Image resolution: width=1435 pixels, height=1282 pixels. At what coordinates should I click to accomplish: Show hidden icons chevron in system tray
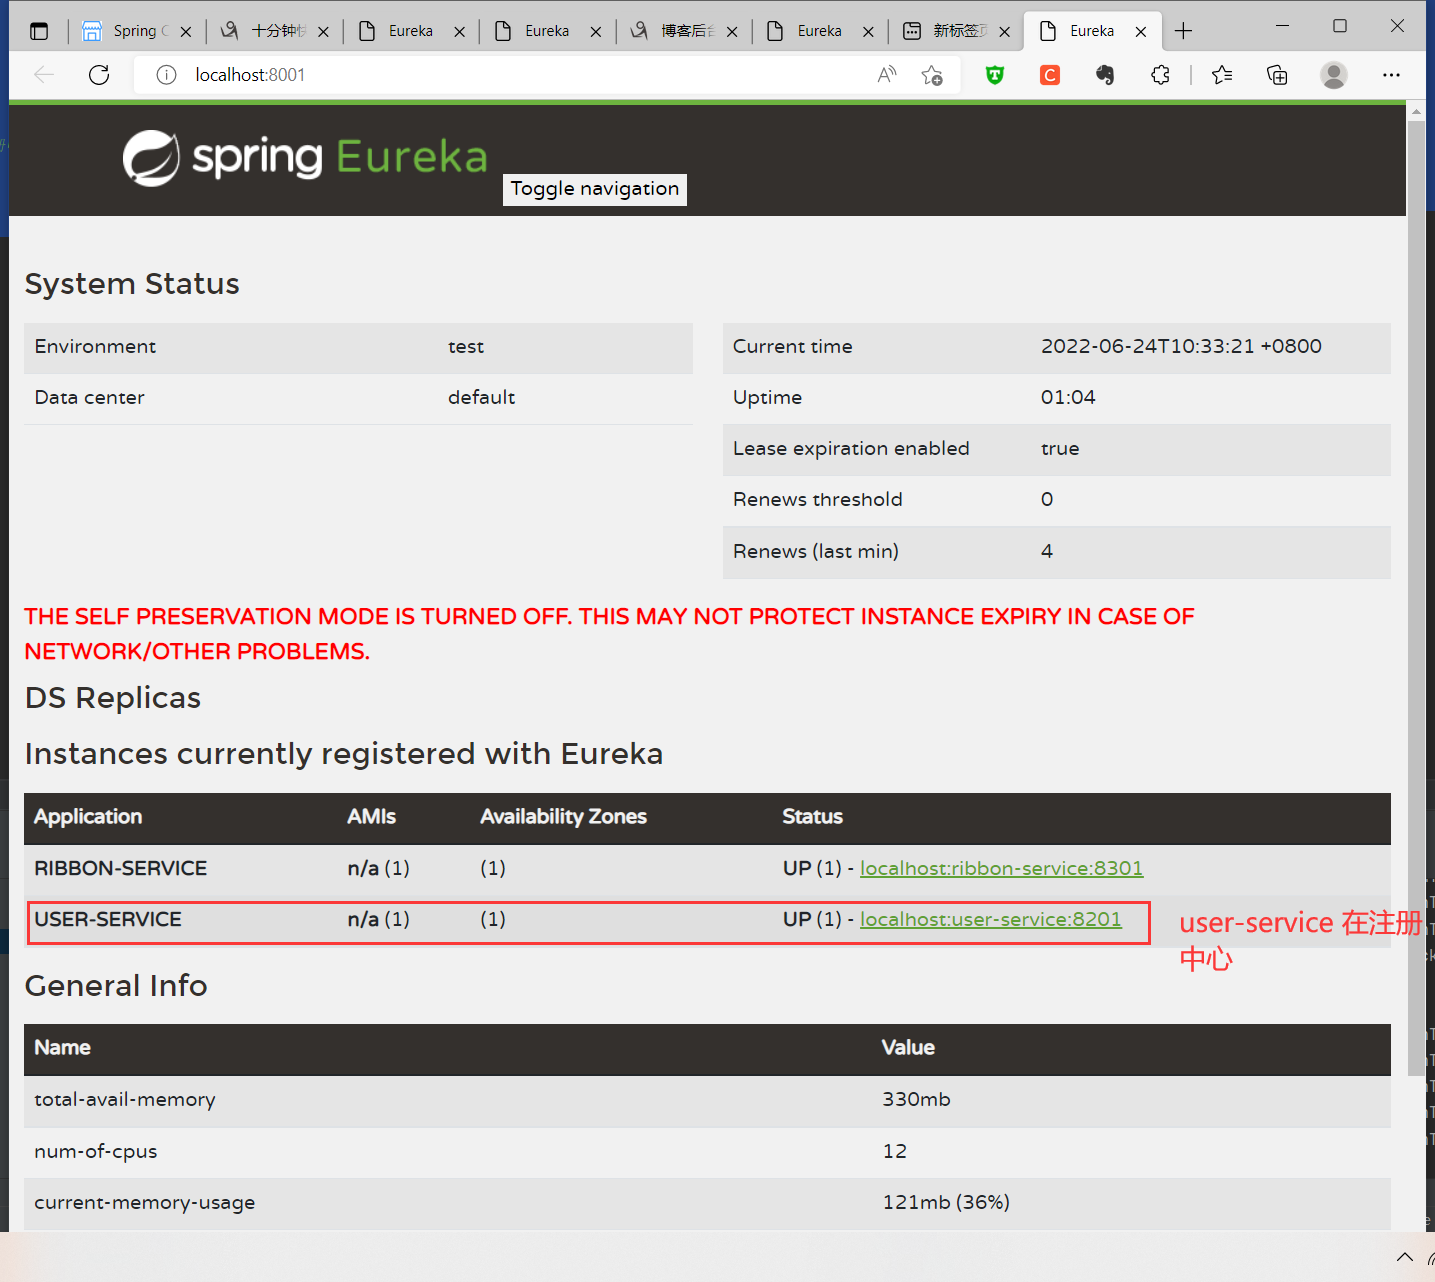(1405, 1257)
